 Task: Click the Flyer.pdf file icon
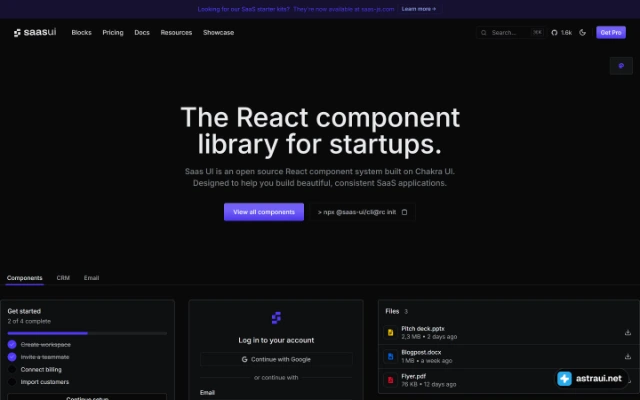pyautogui.click(x=390, y=380)
